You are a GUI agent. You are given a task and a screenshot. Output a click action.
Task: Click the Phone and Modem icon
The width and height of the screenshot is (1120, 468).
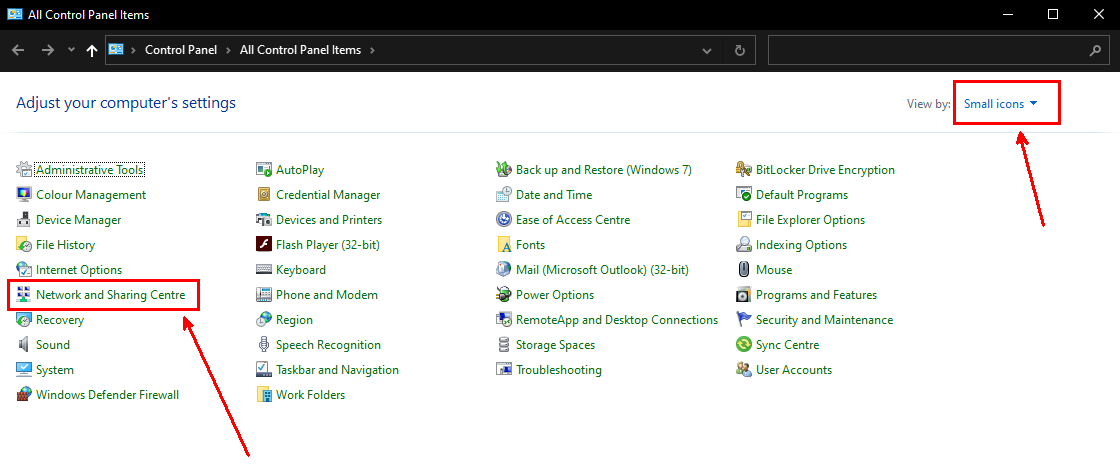click(264, 295)
